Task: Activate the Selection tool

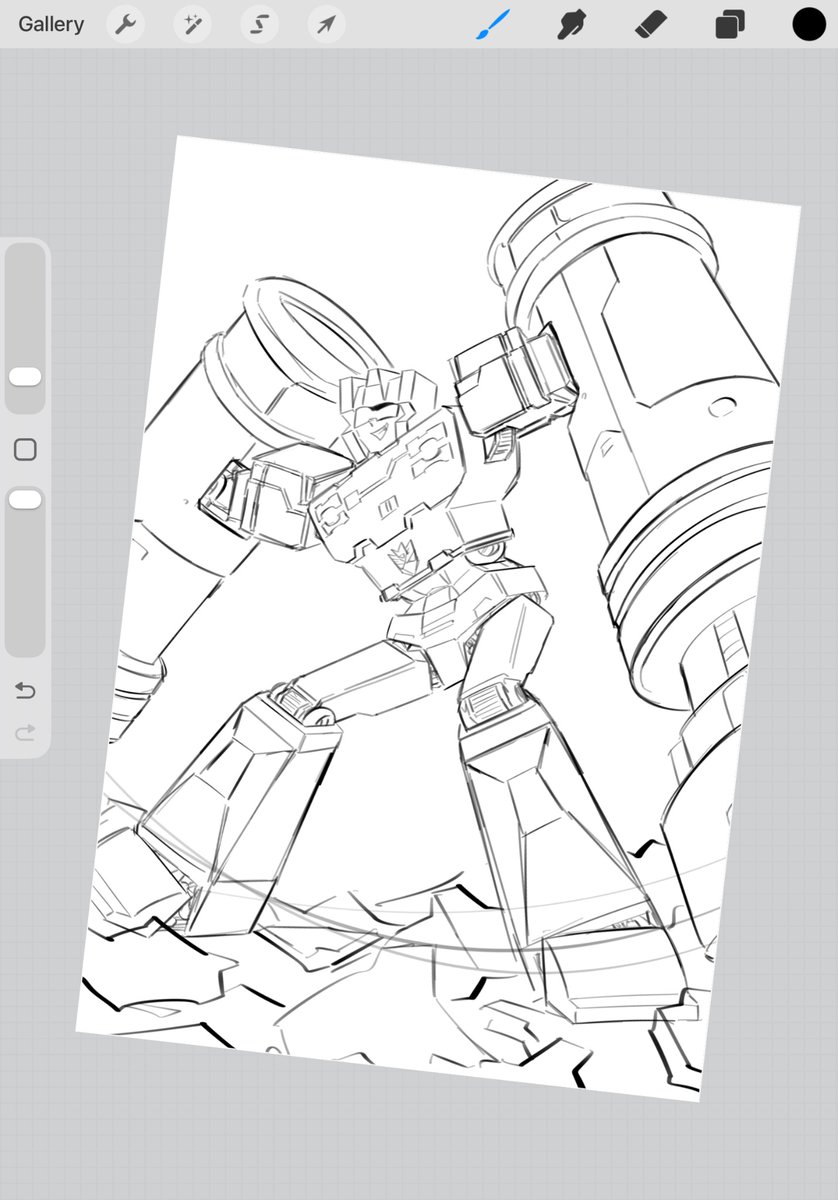Action: click(x=259, y=24)
